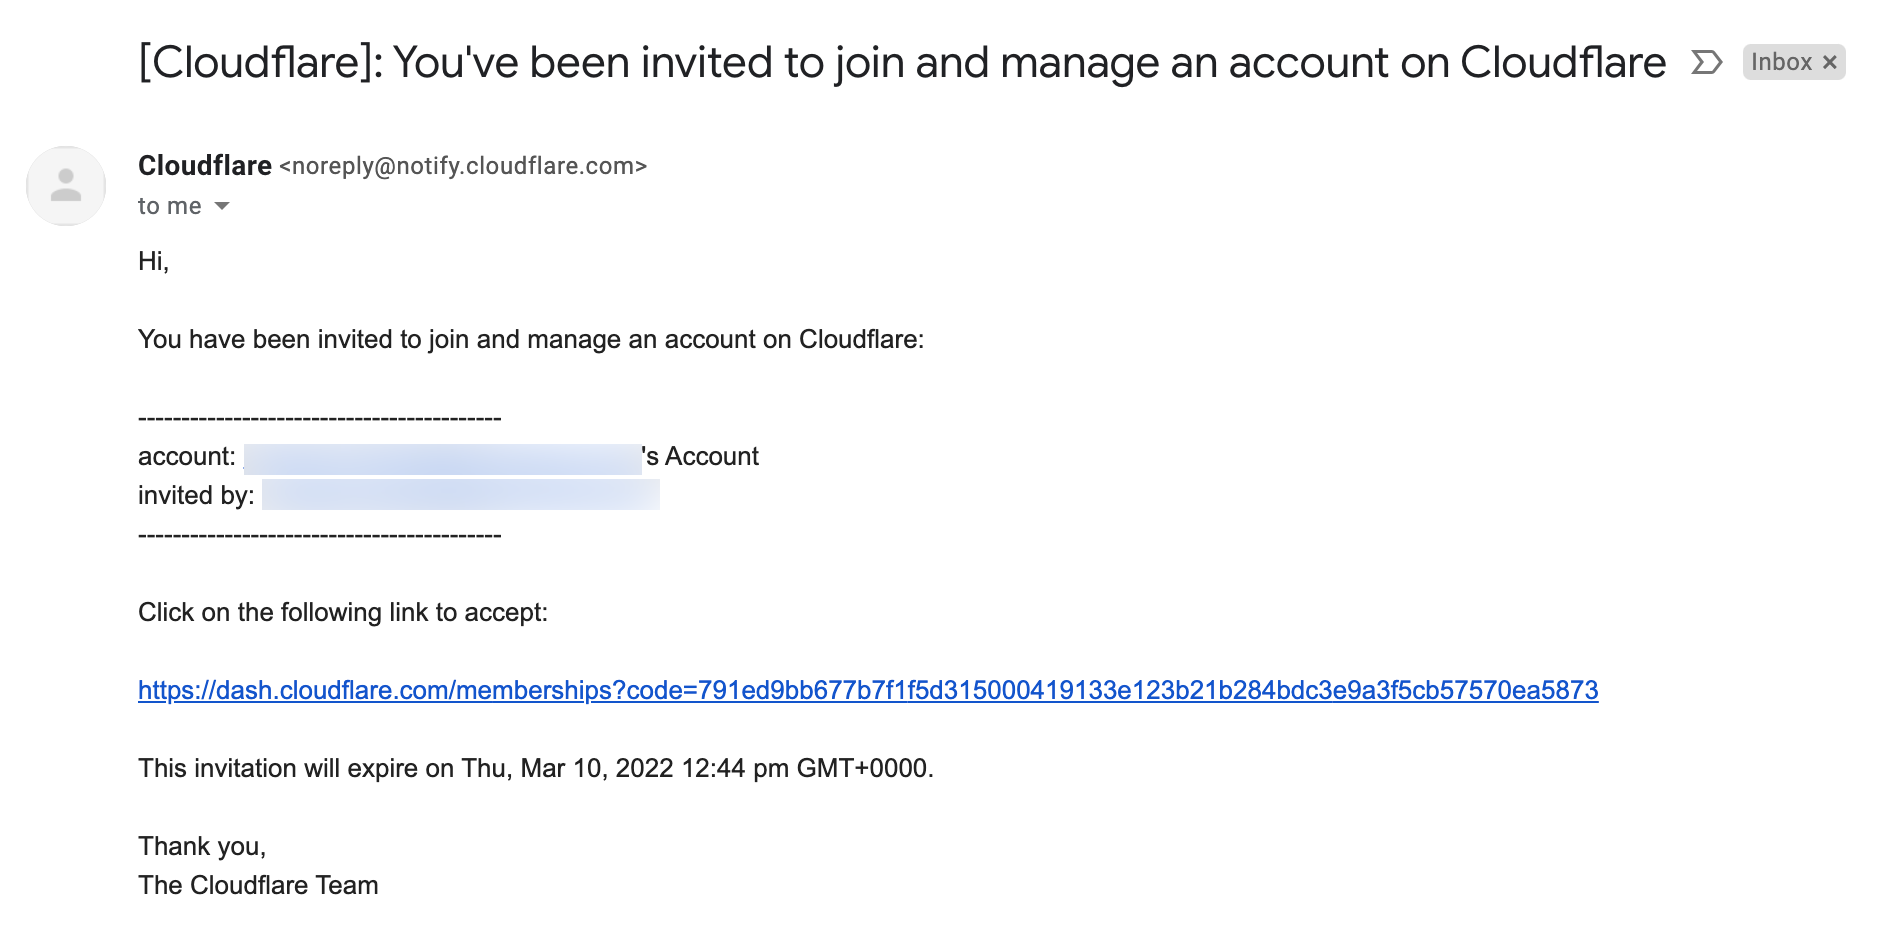Click the "Click on the following link" text
Image resolution: width=1892 pixels, height=950 pixels.
[343, 613]
